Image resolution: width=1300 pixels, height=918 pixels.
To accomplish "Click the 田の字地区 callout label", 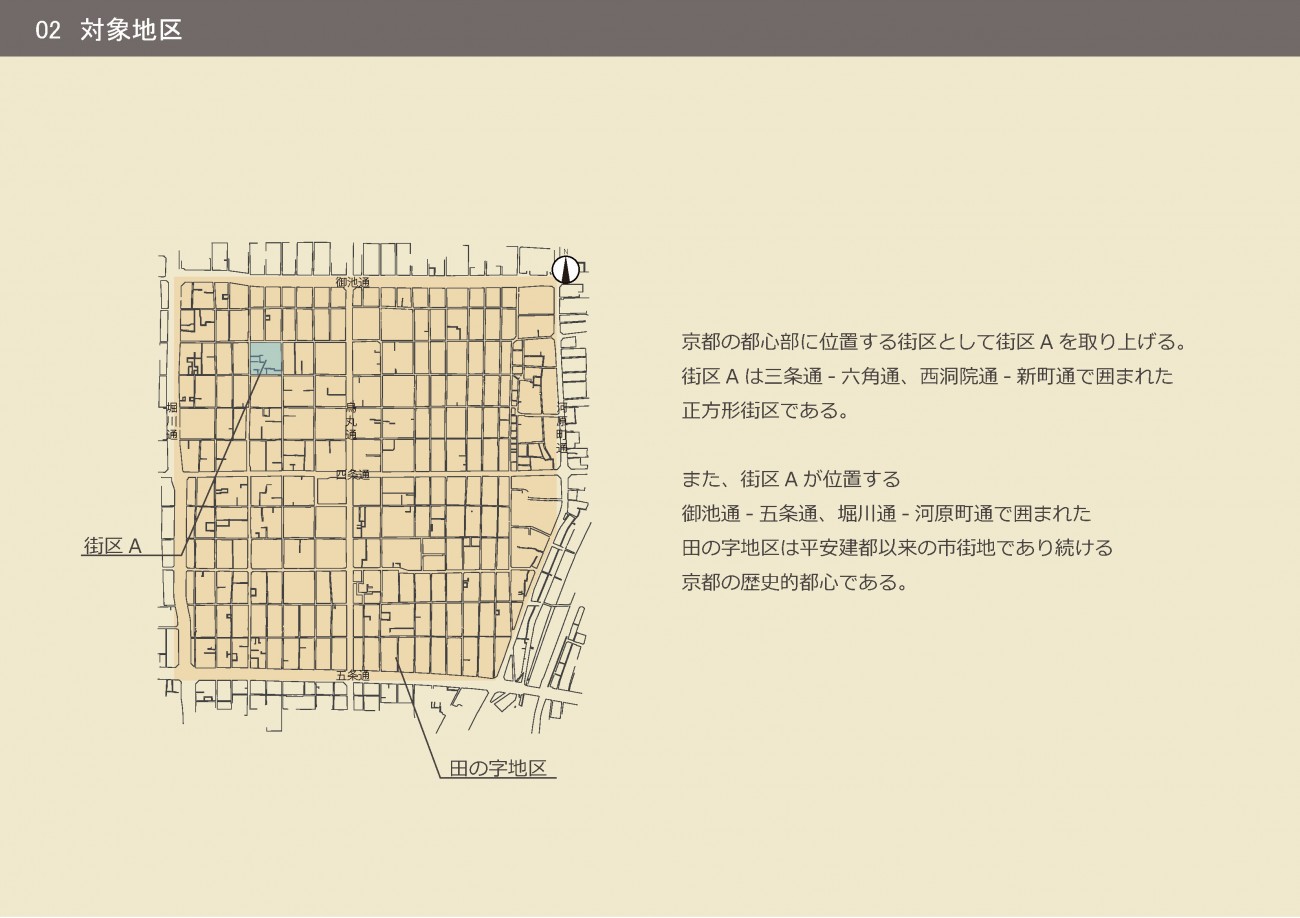I will tap(496, 768).
